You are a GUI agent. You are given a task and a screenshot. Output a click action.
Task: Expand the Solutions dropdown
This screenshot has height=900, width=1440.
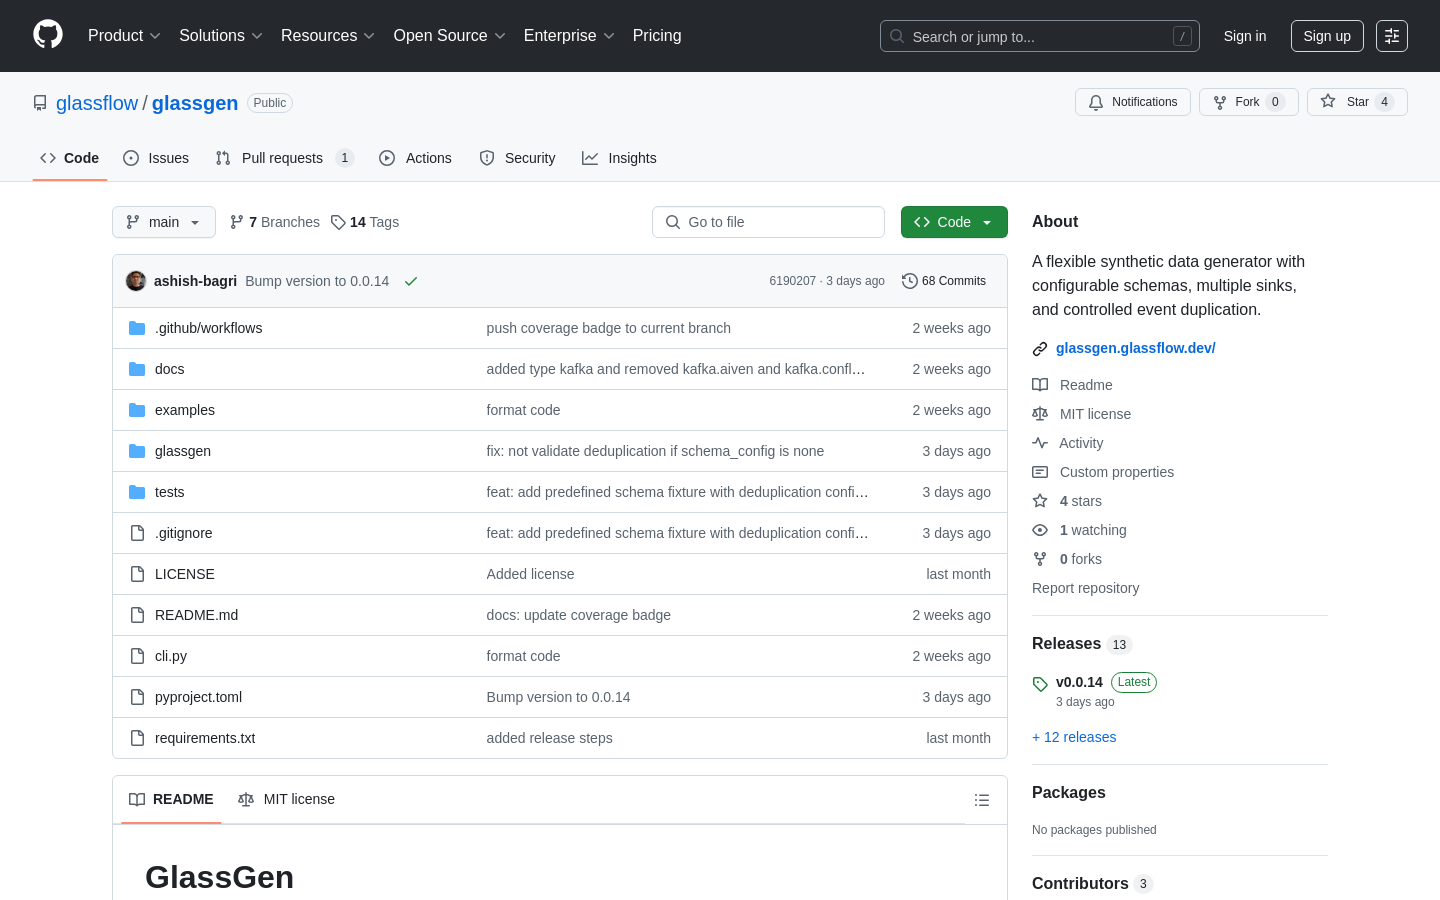point(221,36)
